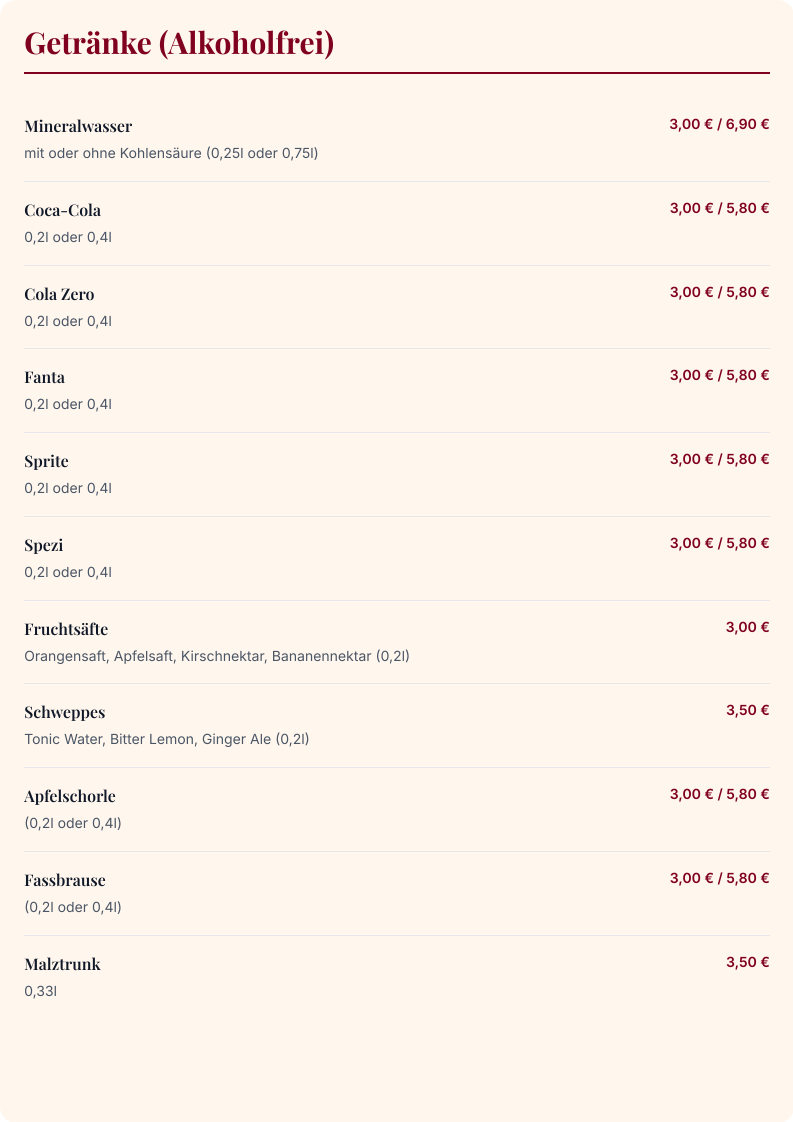793x1122 pixels.
Task: Click the Getränke (Alkoholfrei) heading
Action: tap(179, 43)
